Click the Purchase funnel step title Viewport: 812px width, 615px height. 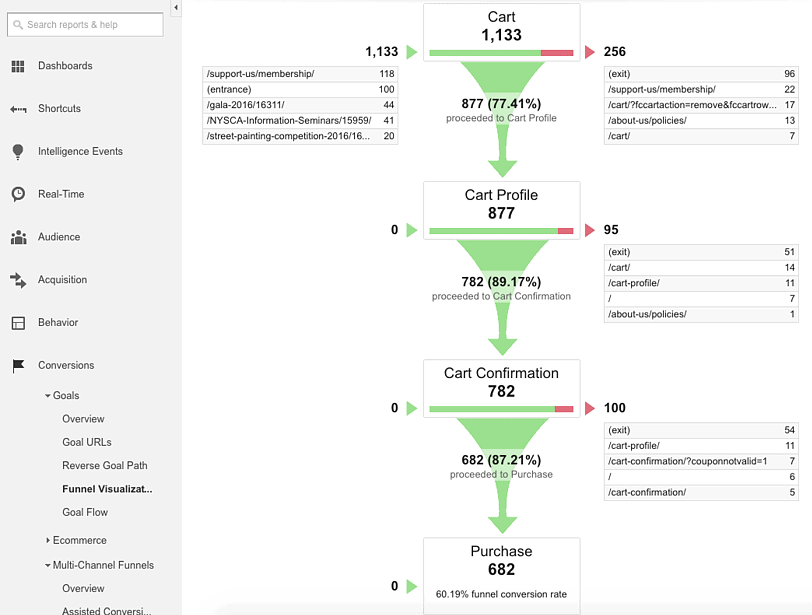point(501,551)
